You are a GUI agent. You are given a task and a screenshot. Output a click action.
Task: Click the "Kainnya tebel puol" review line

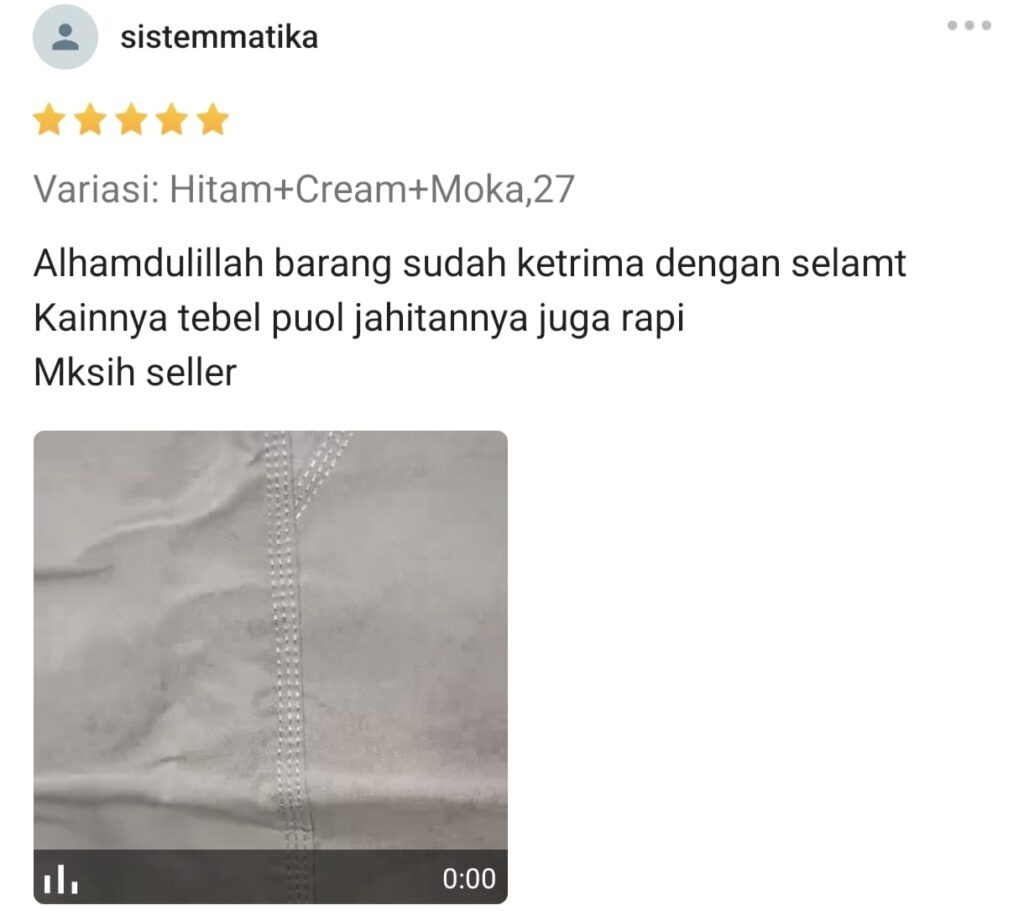(x=359, y=319)
